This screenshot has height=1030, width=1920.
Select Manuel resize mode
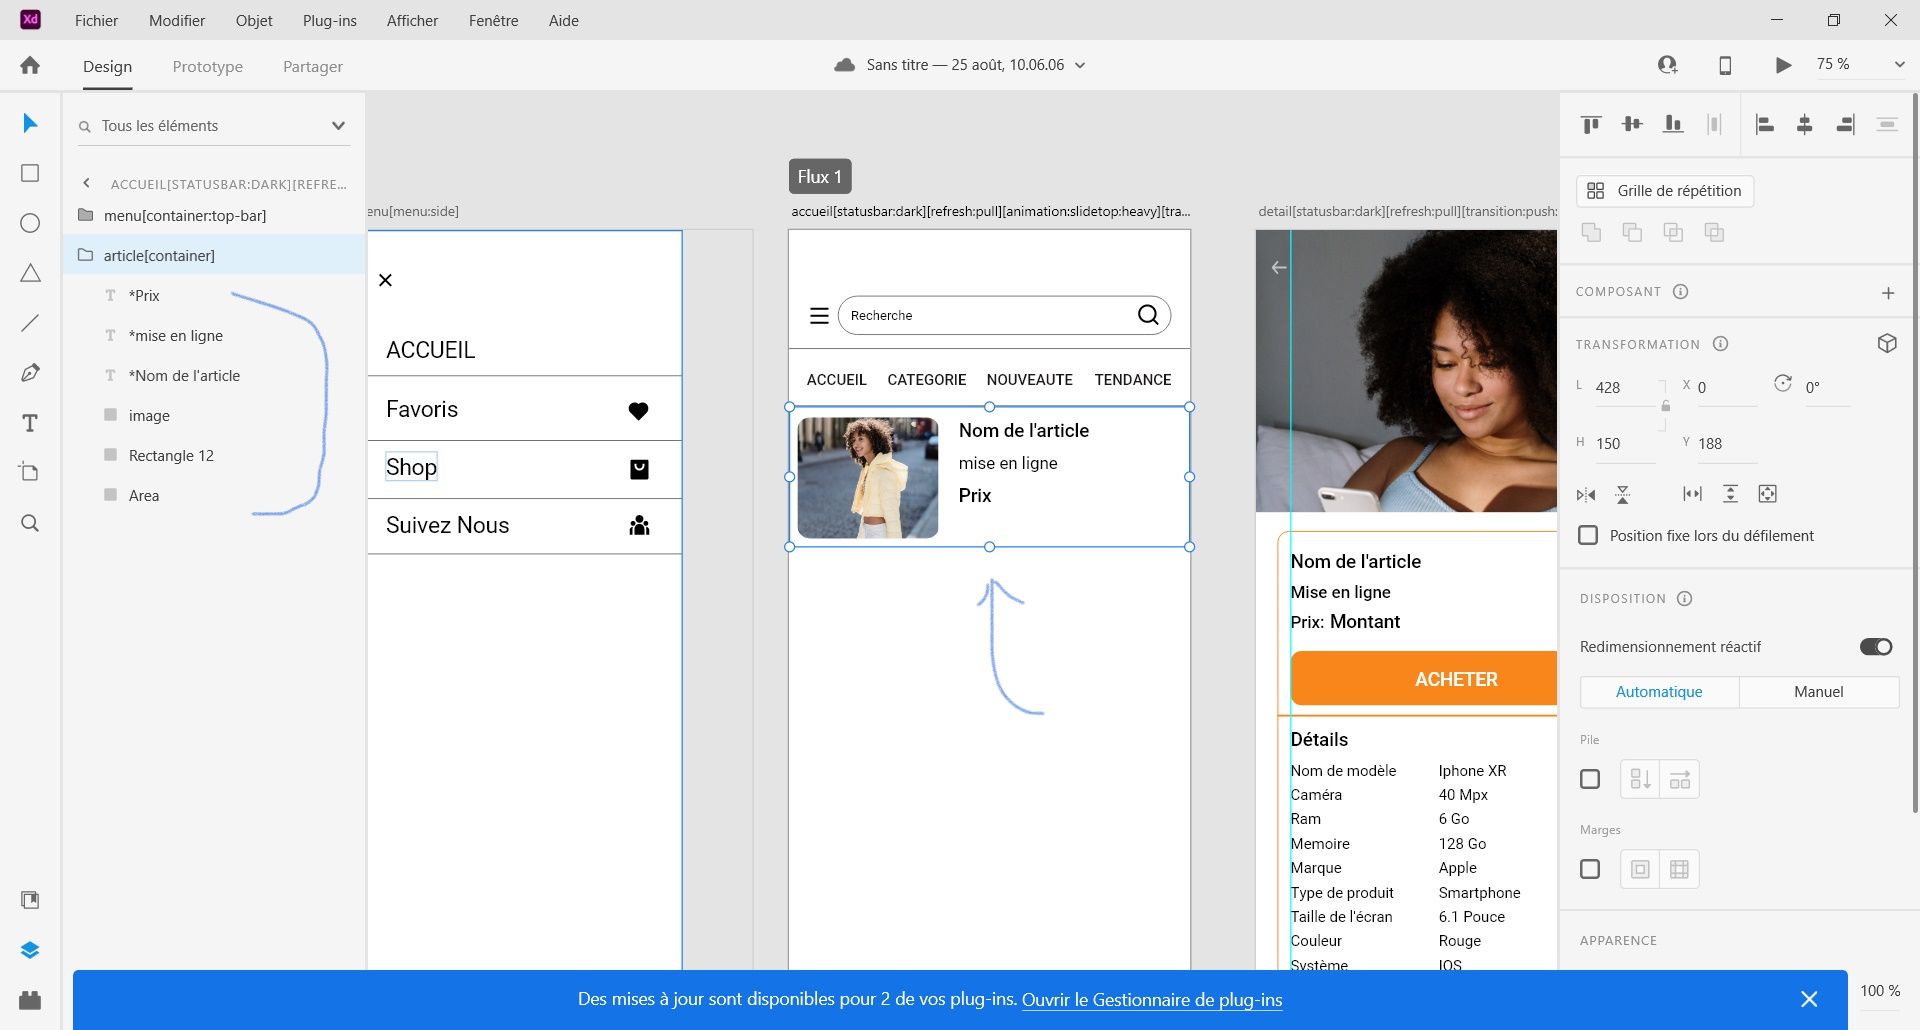tap(1818, 692)
